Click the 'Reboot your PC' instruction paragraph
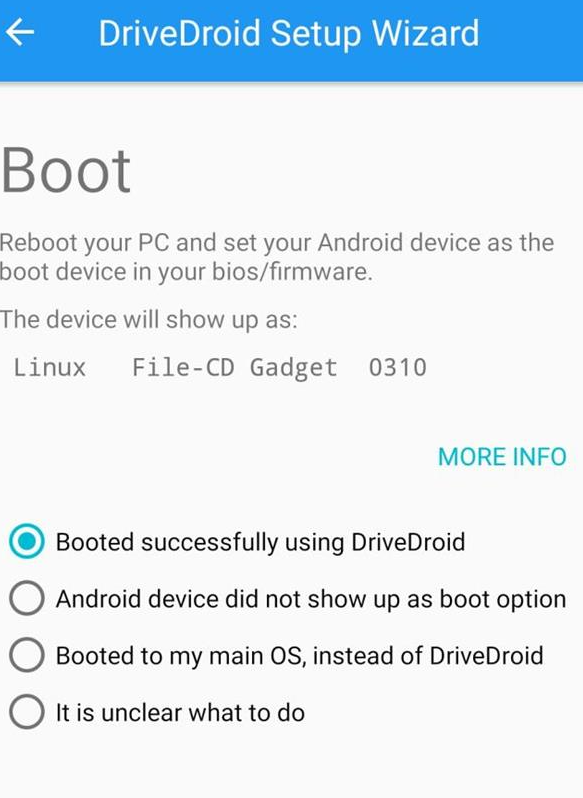 coord(277,257)
